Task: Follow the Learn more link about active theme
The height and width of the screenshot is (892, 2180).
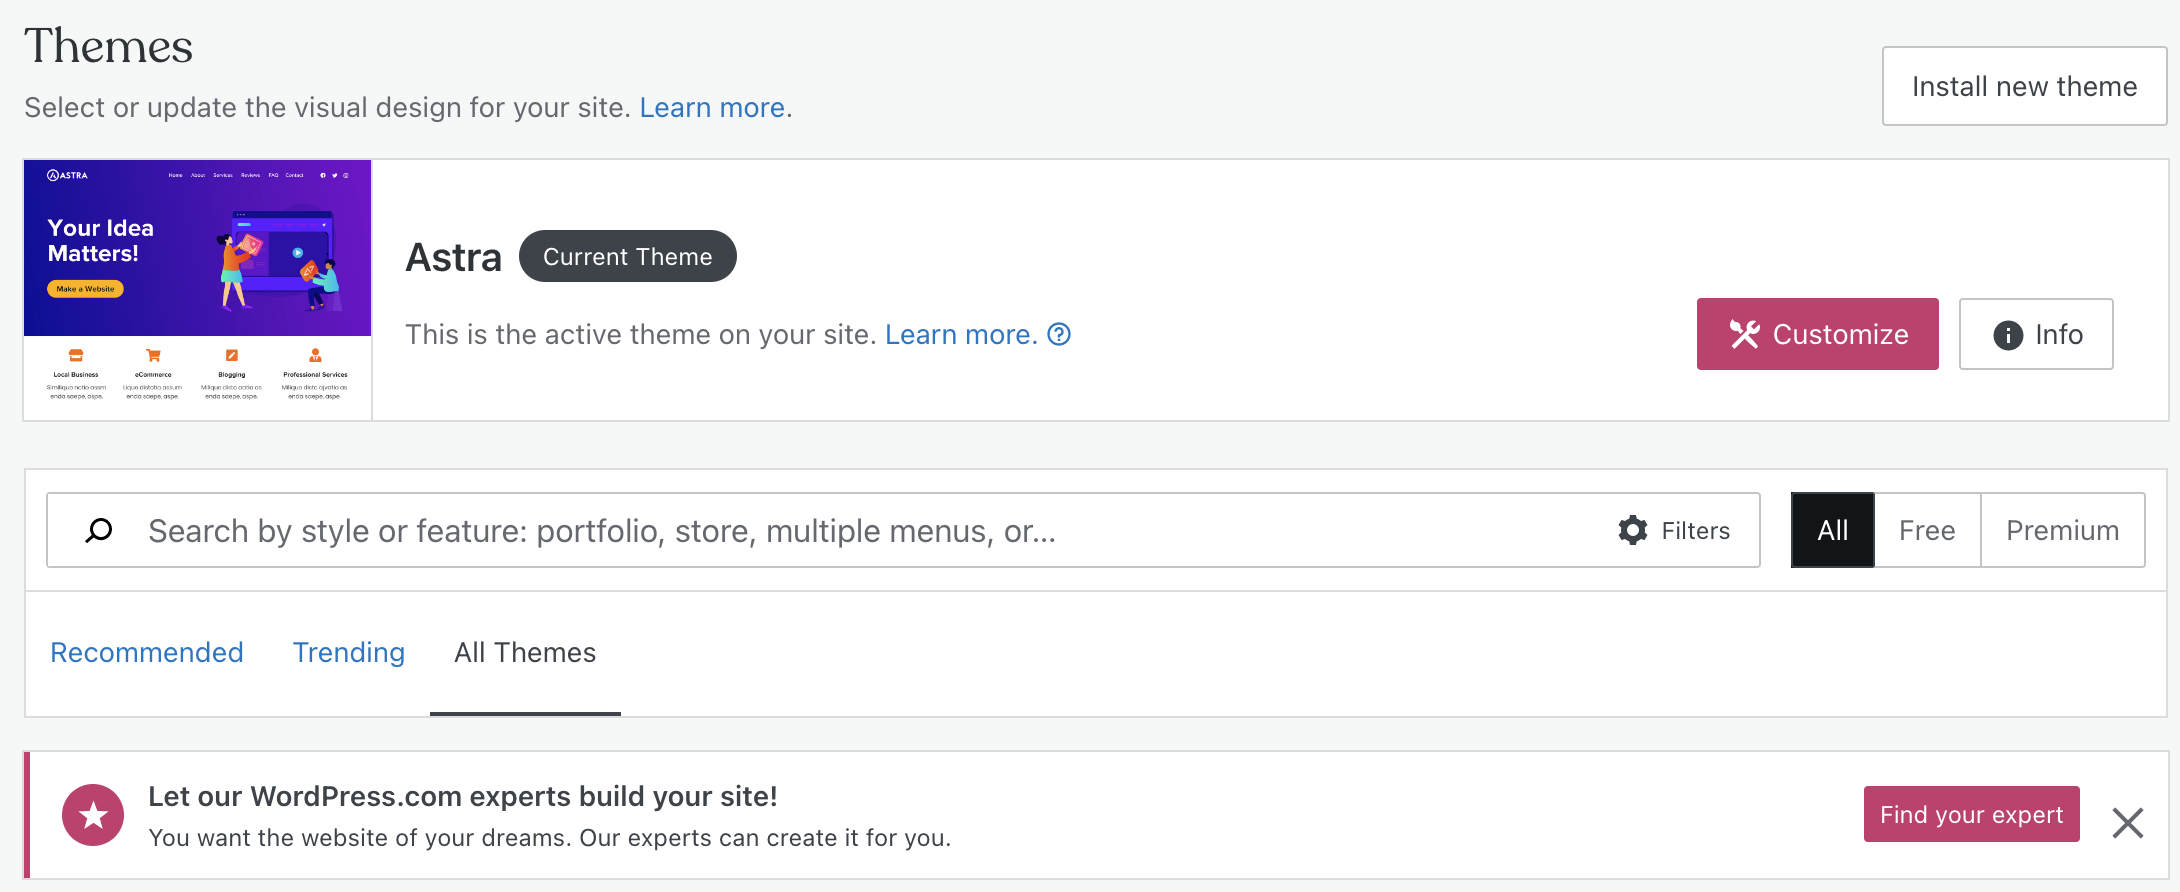Action: pos(960,334)
